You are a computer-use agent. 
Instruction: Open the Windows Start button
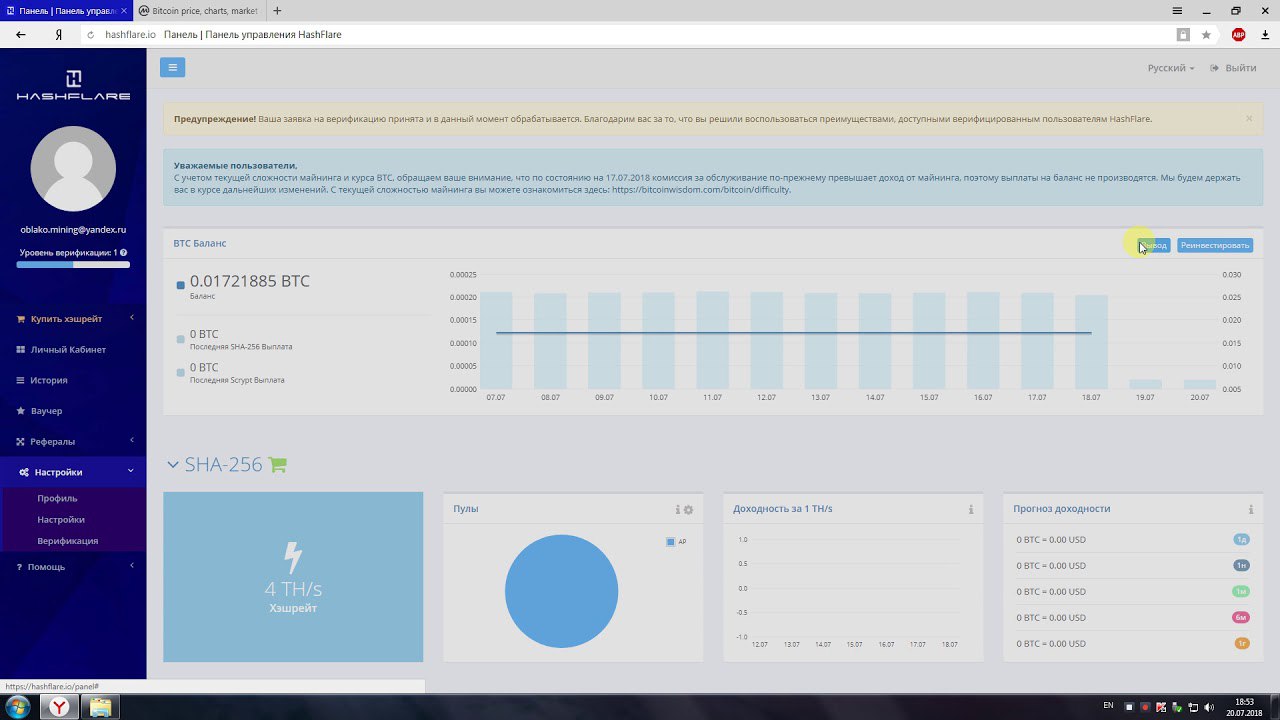click(x=17, y=707)
